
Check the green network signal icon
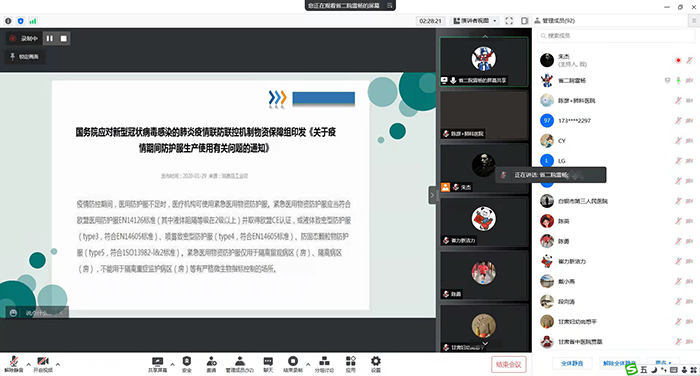pyautogui.click(x=33, y=21)
